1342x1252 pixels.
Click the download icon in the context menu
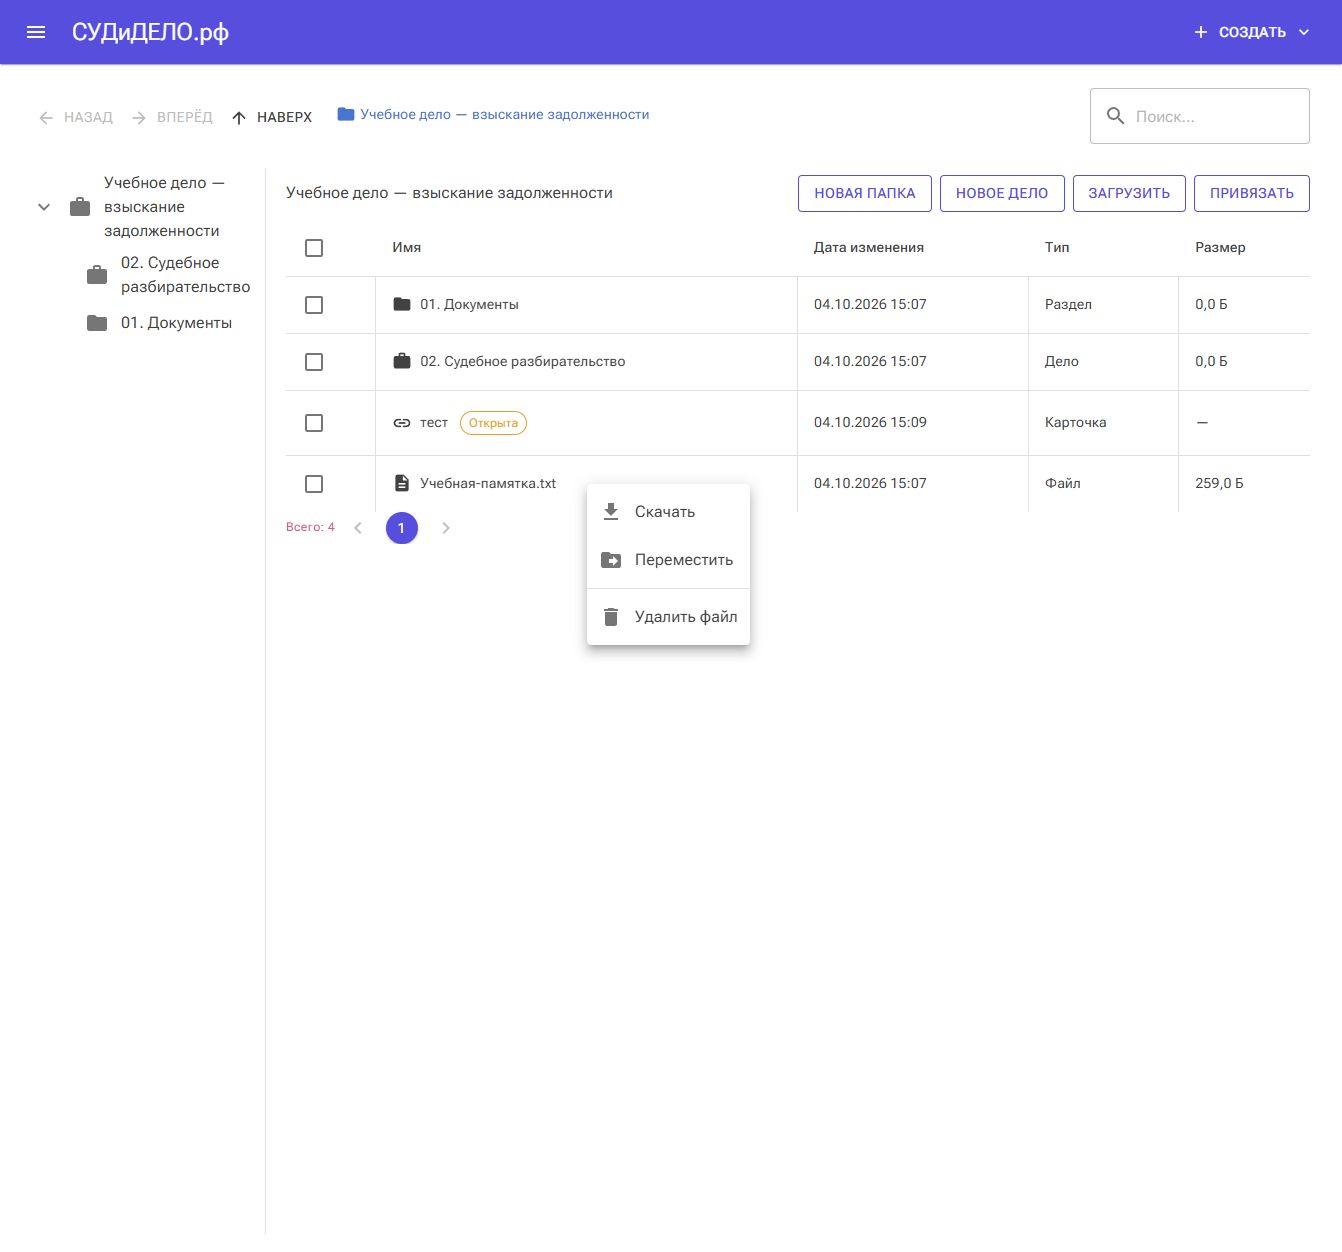(x=611, y=512)
